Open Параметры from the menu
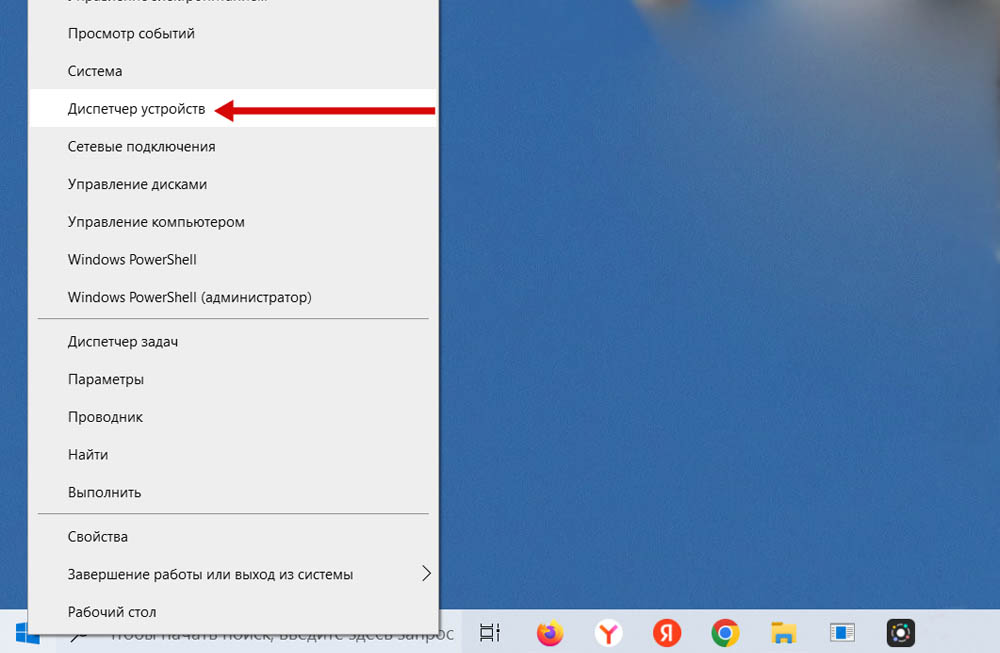The width and height of the screenshot is (1000, 653). (233, 379)
